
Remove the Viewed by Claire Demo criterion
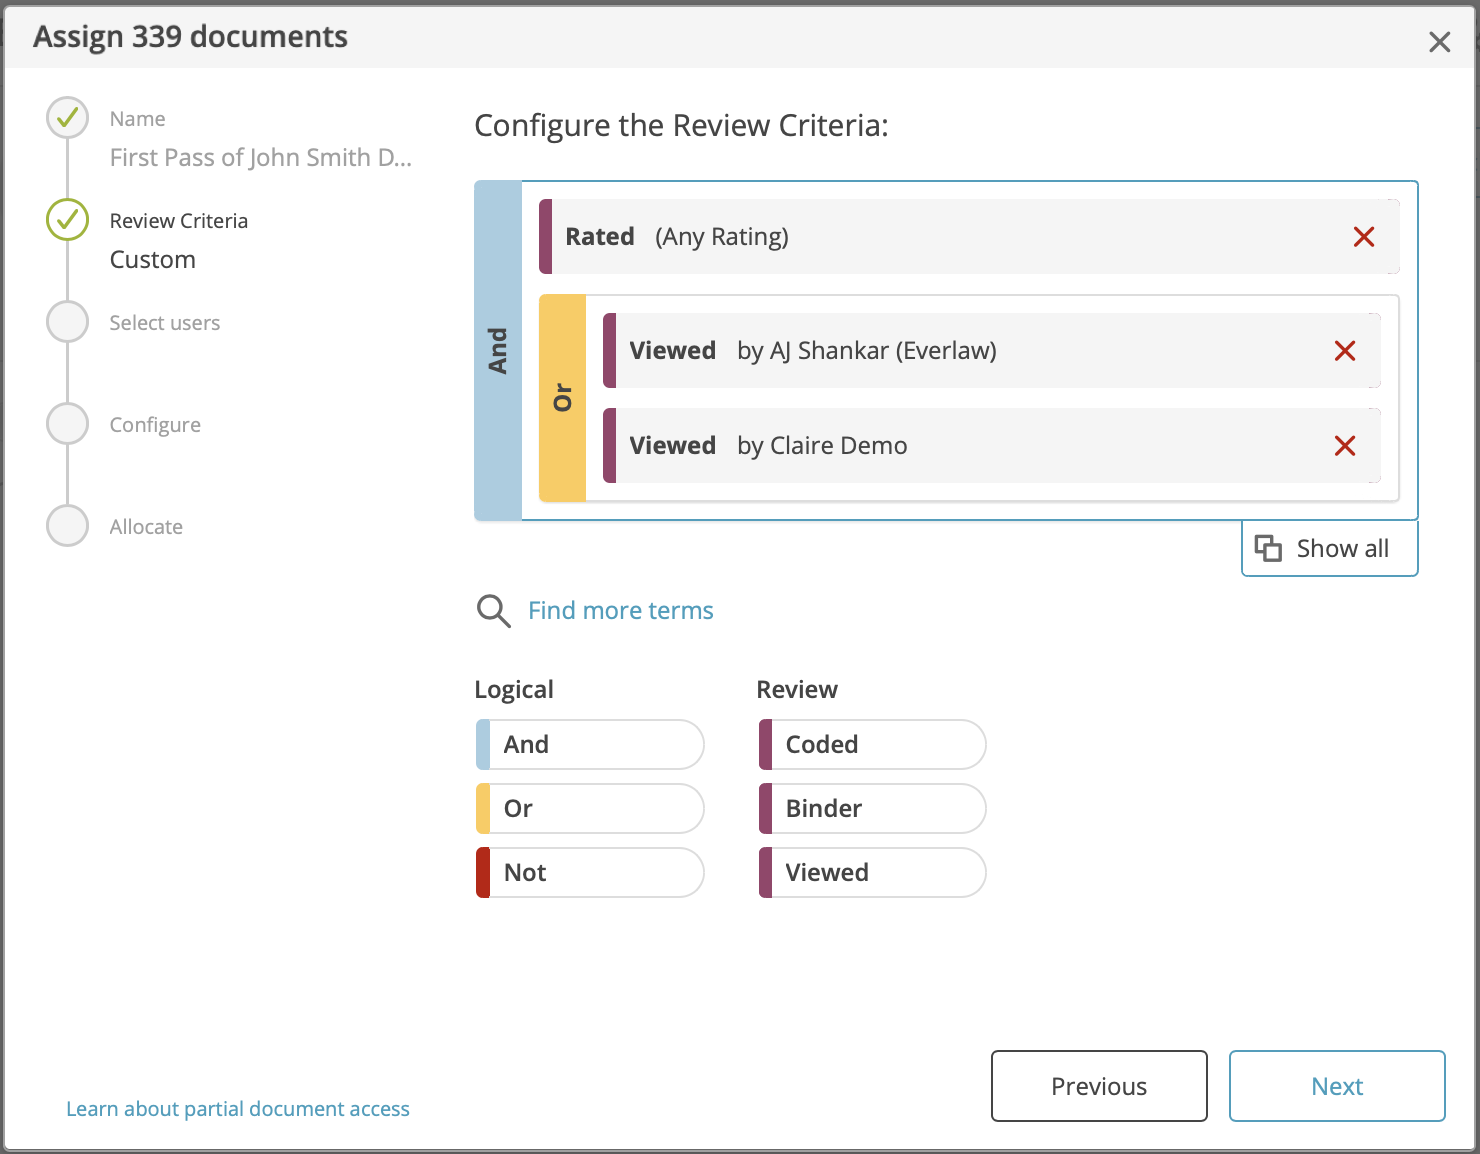1344,446
